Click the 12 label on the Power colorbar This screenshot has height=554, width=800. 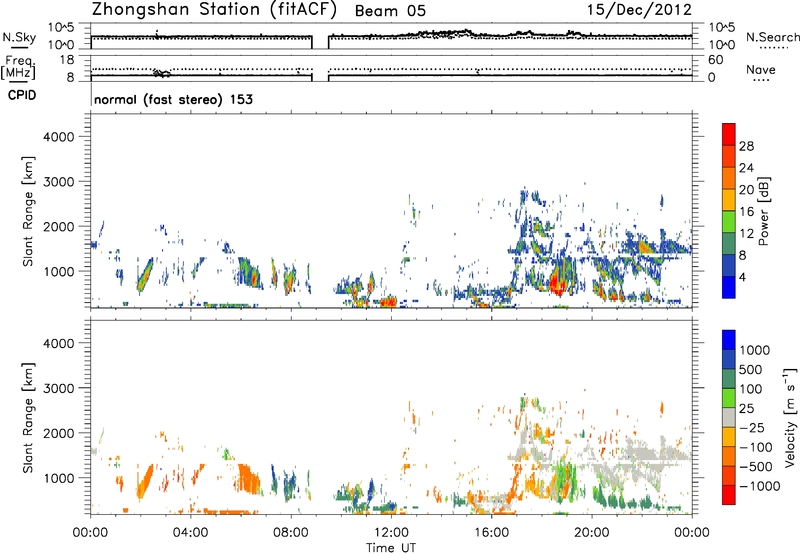(x=746, y=234)
